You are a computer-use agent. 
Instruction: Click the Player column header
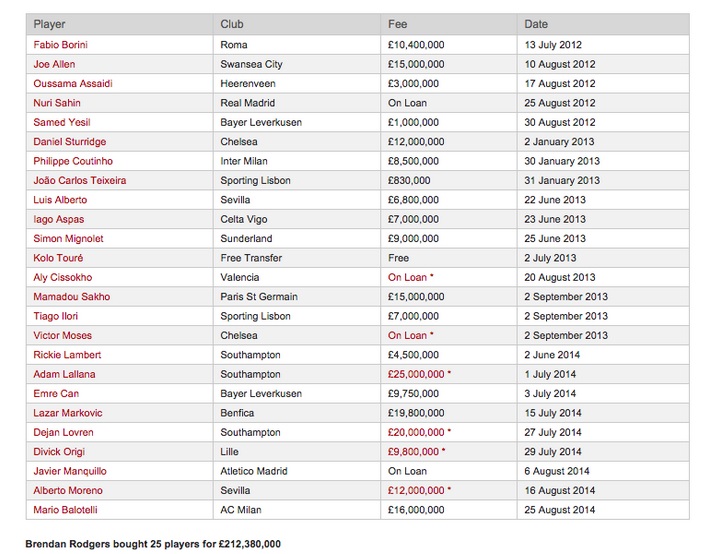pos(50,24)
